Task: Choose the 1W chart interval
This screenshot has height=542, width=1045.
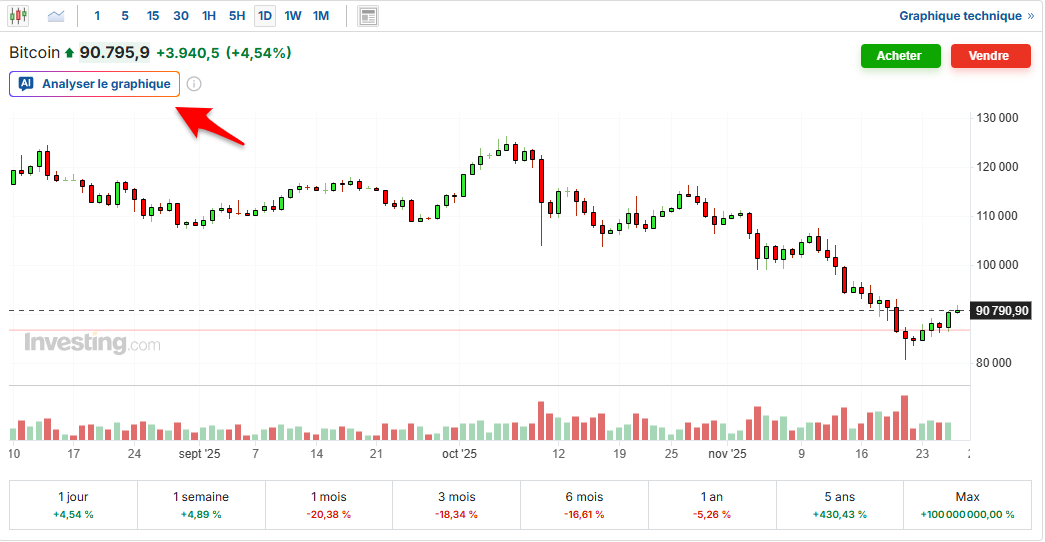Action: (x=292, y=16)
